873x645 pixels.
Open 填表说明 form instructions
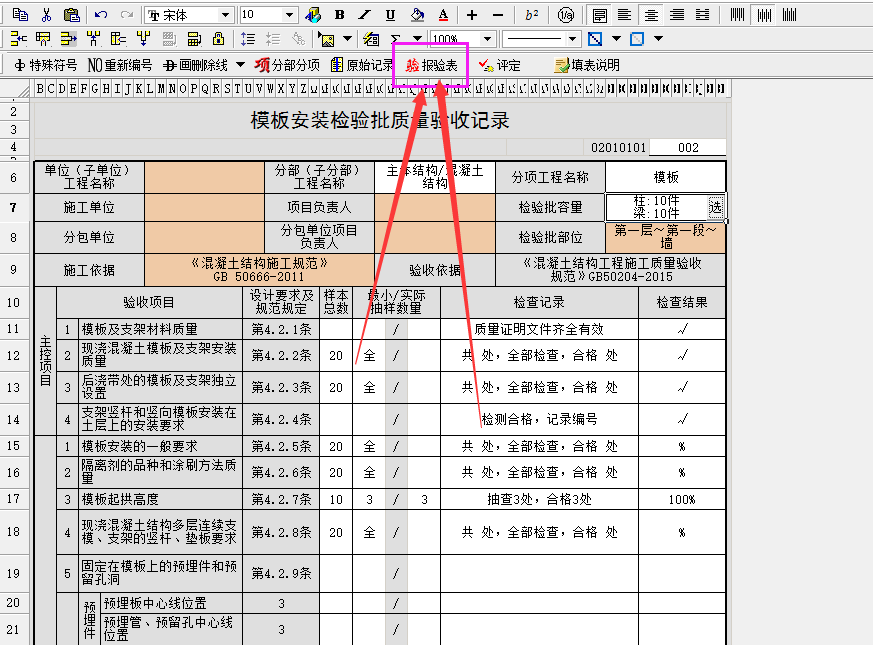click(587, 65)
